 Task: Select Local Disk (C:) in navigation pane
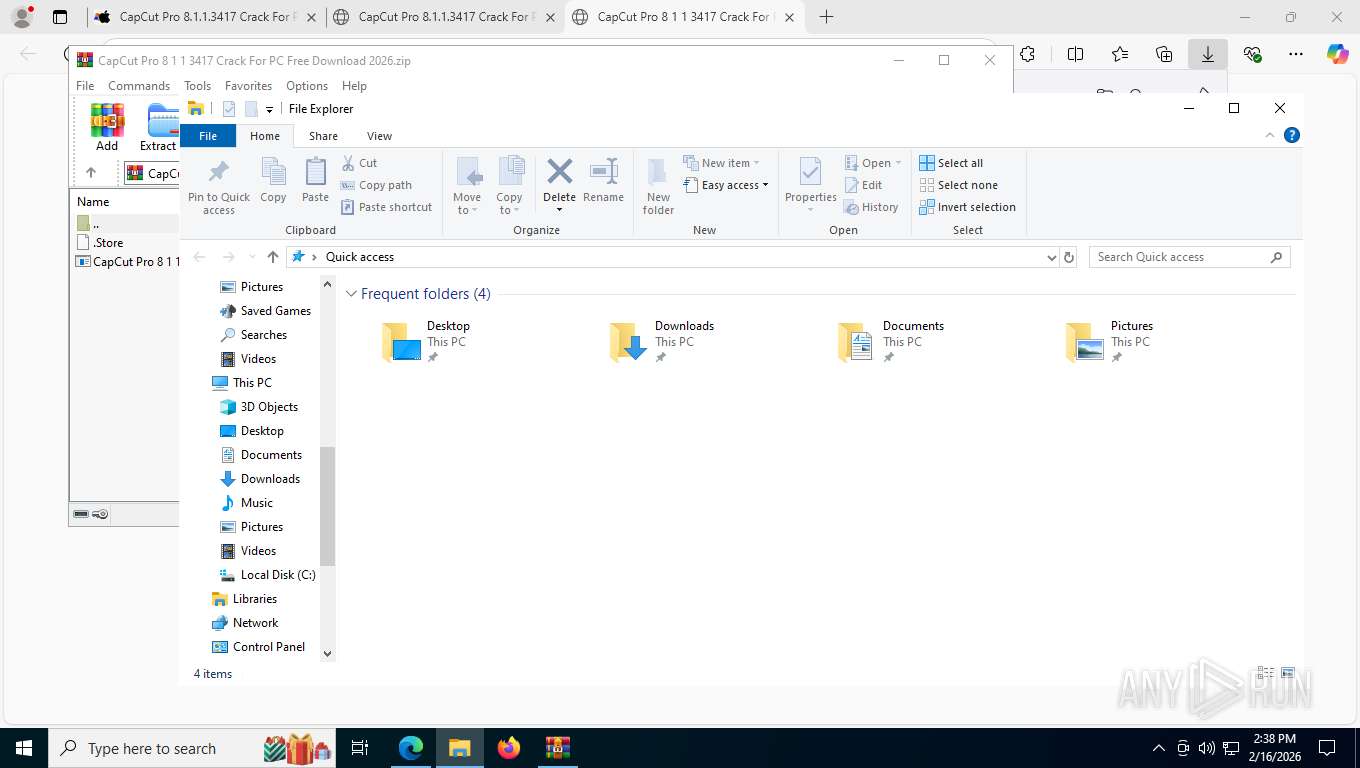277,575
